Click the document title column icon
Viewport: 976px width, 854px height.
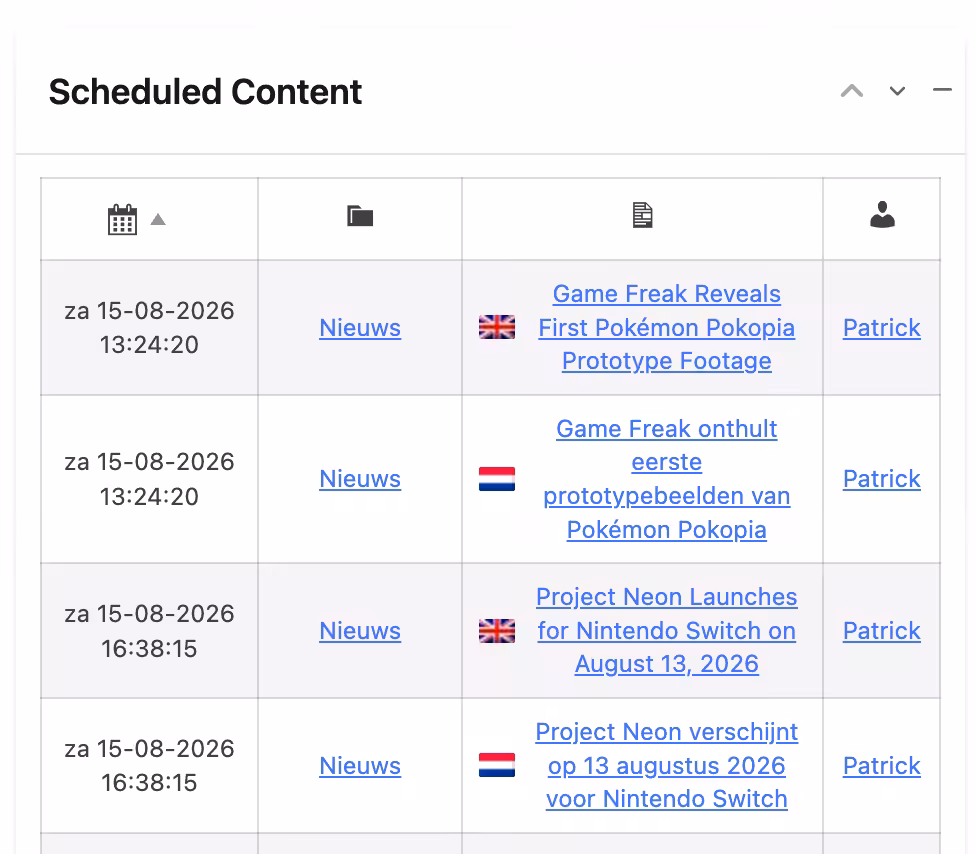[642, 215]
